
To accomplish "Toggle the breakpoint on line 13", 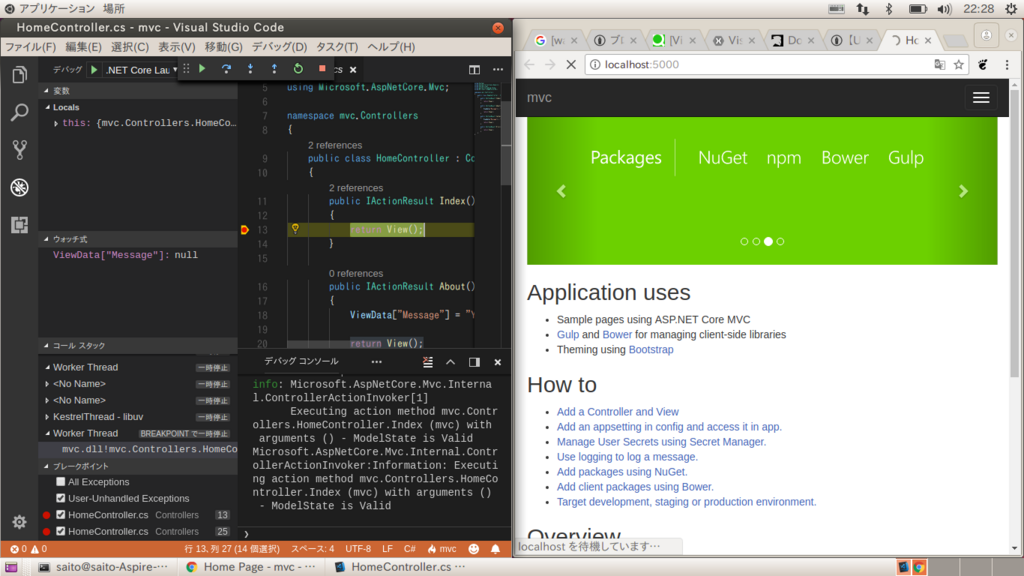I will [x=245, y=230].
